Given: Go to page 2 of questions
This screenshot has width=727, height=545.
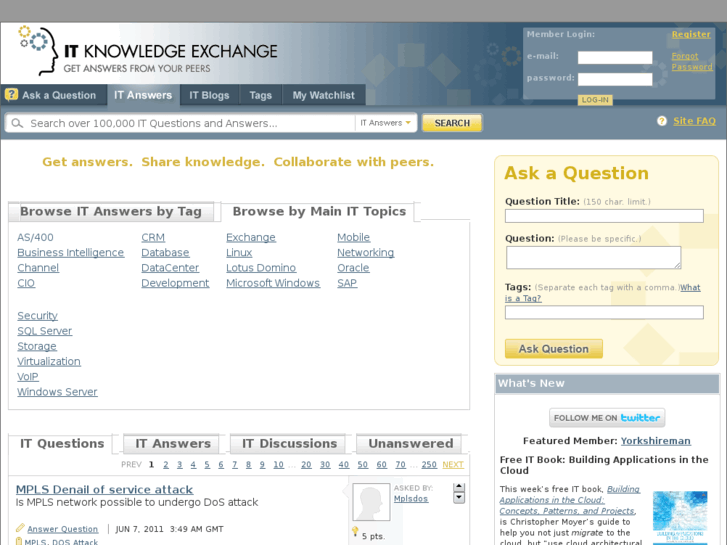Looking at the screenshot, I should point(166,465).
